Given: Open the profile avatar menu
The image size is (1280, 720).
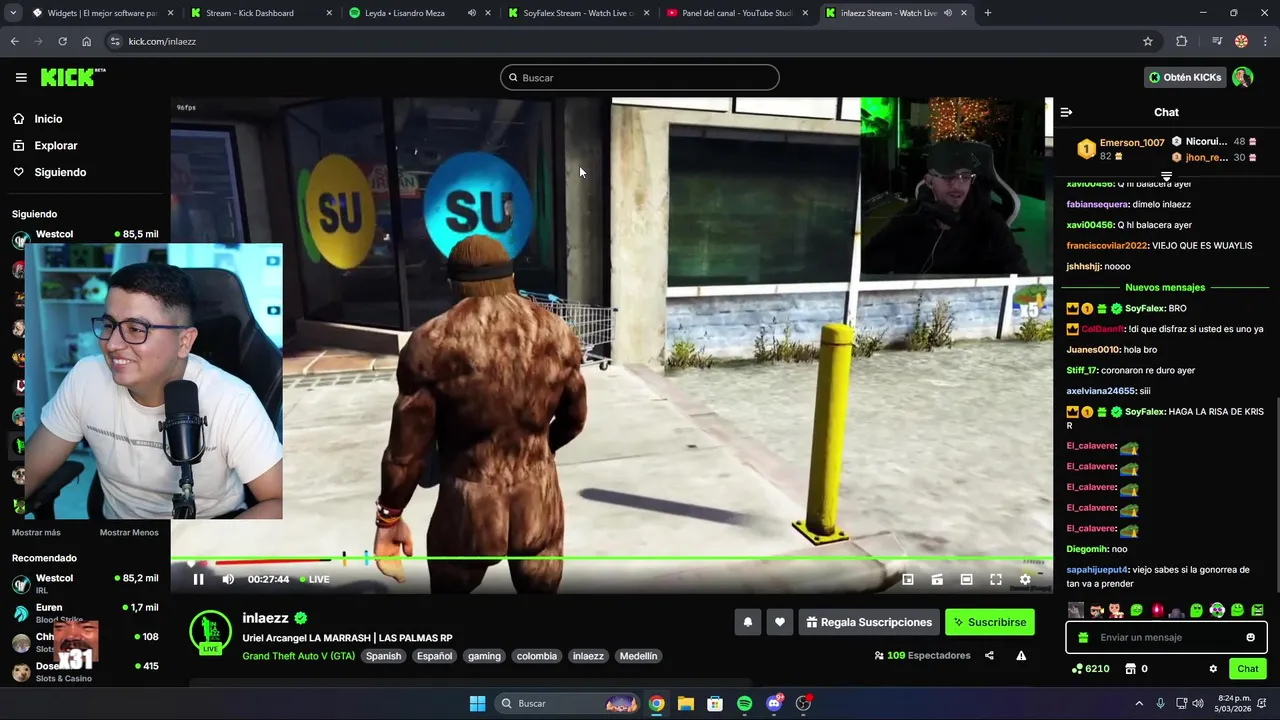Looking at the screenshot, I should tap(1243, 77).
